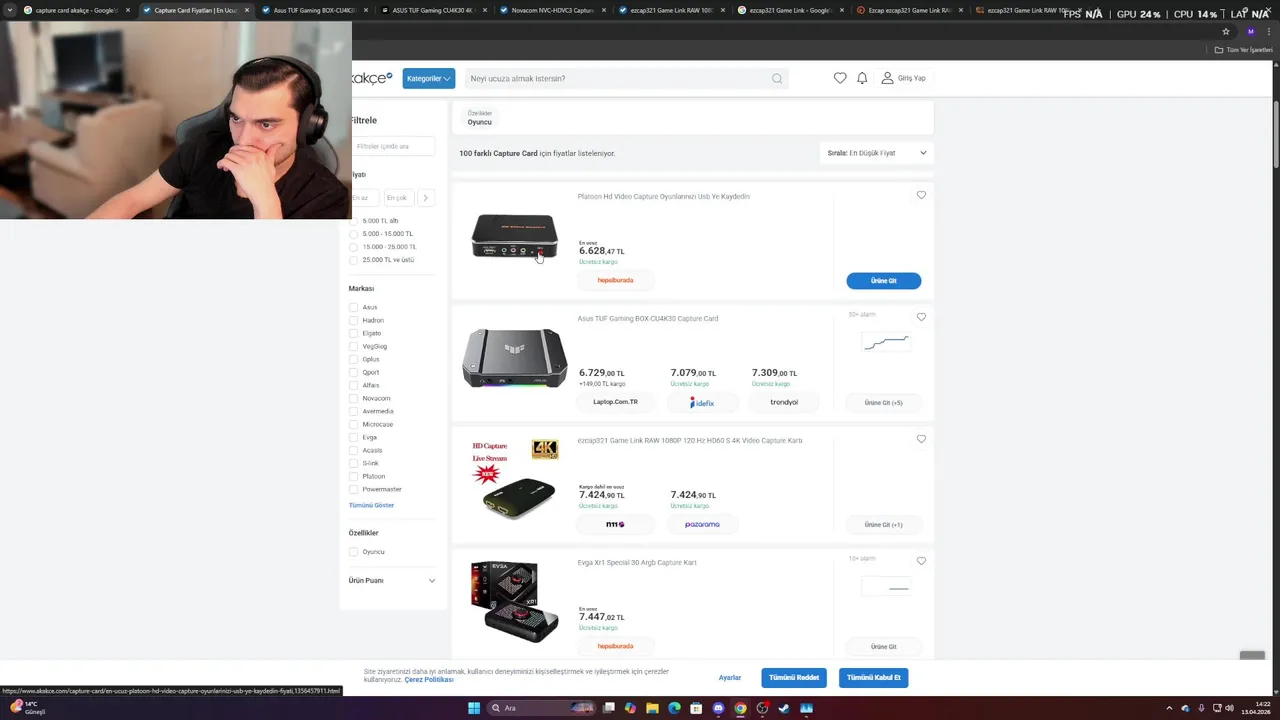
Task: Expand Ürüne Git (+1) offers for ezcap321
Action: click(x=883, y=524)
